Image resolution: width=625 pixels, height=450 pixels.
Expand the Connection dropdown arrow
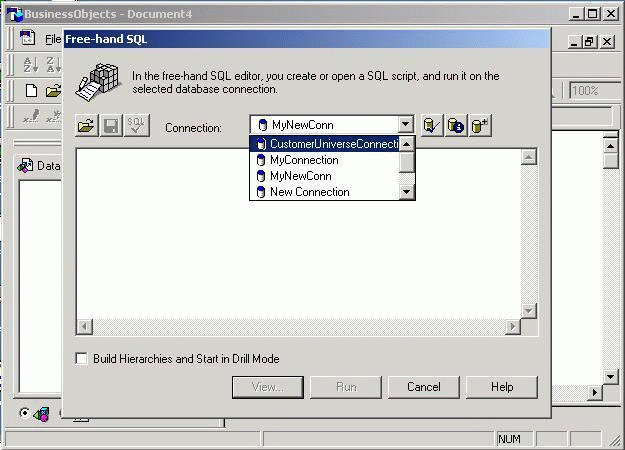click(x=405, y=125)
